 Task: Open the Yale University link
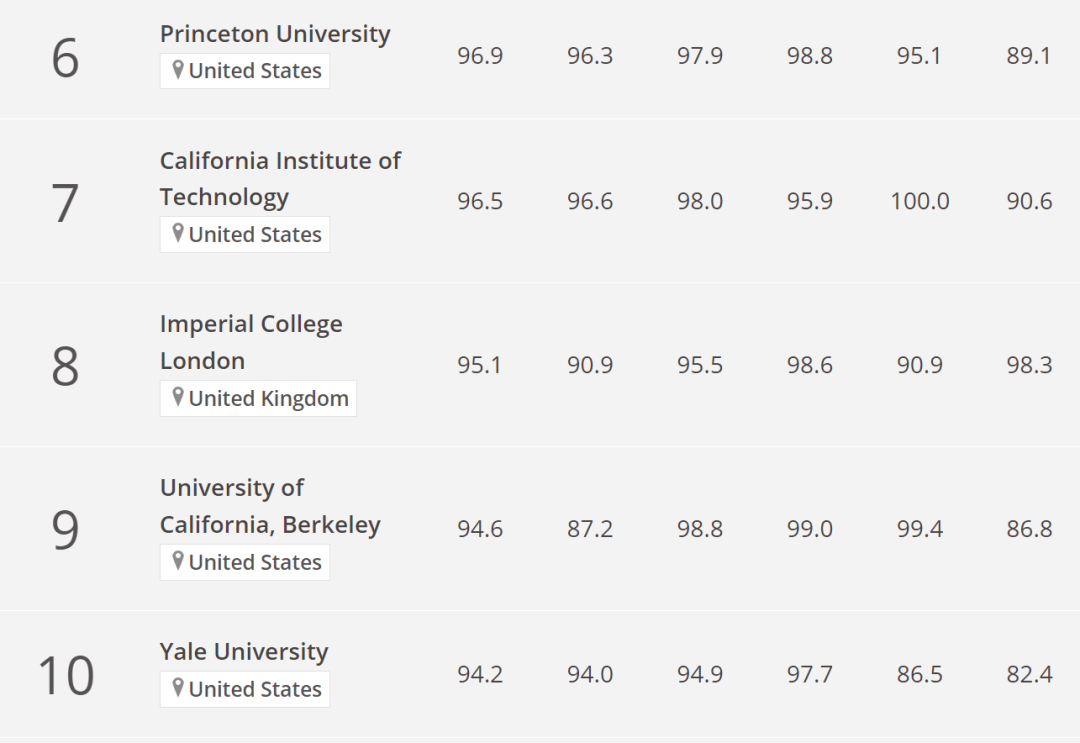tap(244, 651)
